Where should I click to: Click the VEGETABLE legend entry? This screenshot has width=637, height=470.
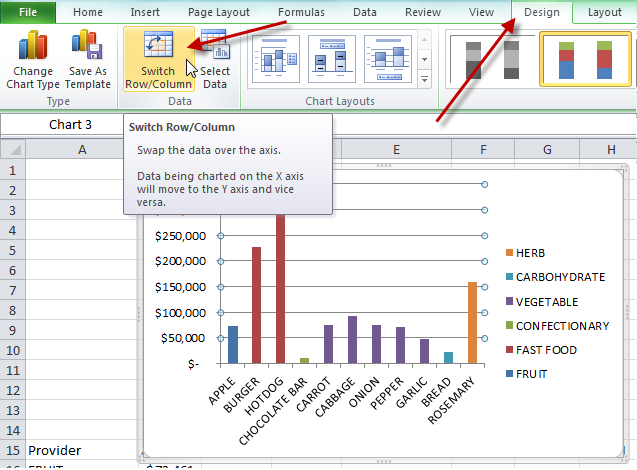tap(542, 302)
